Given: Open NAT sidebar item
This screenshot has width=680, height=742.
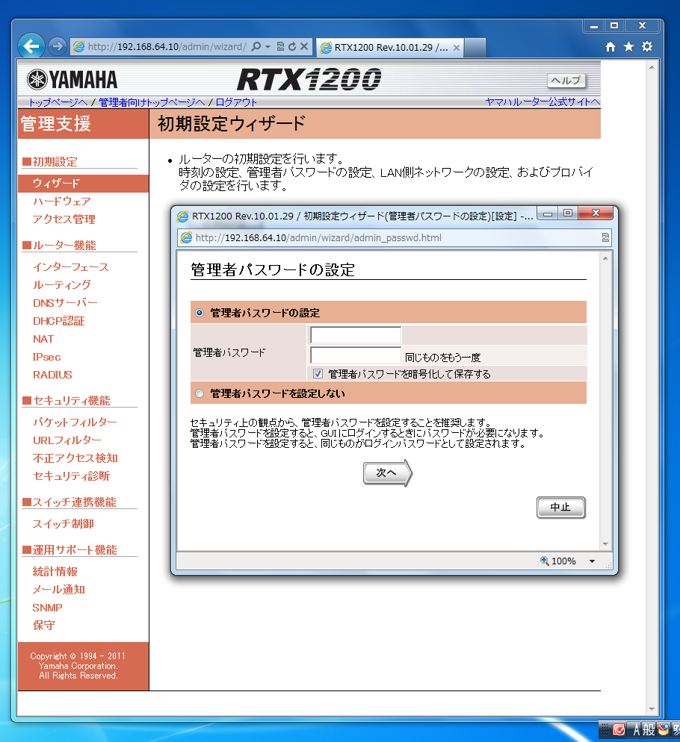Looking at the screenshot, I should (x=43, y=339).
